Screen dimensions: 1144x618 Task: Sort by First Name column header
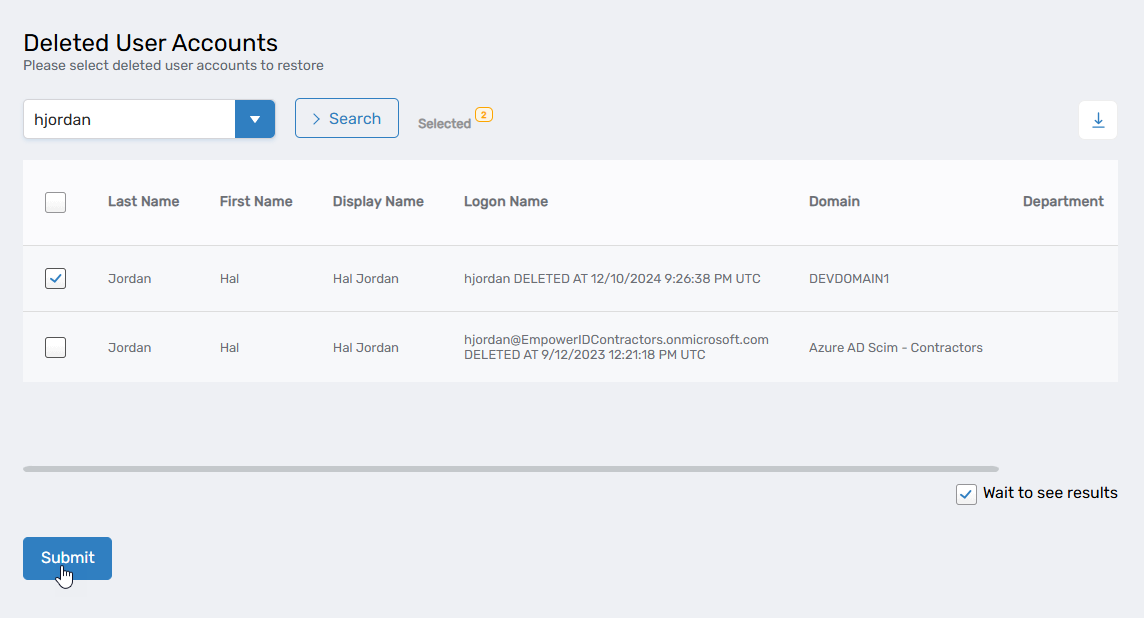tap(256, 201)
